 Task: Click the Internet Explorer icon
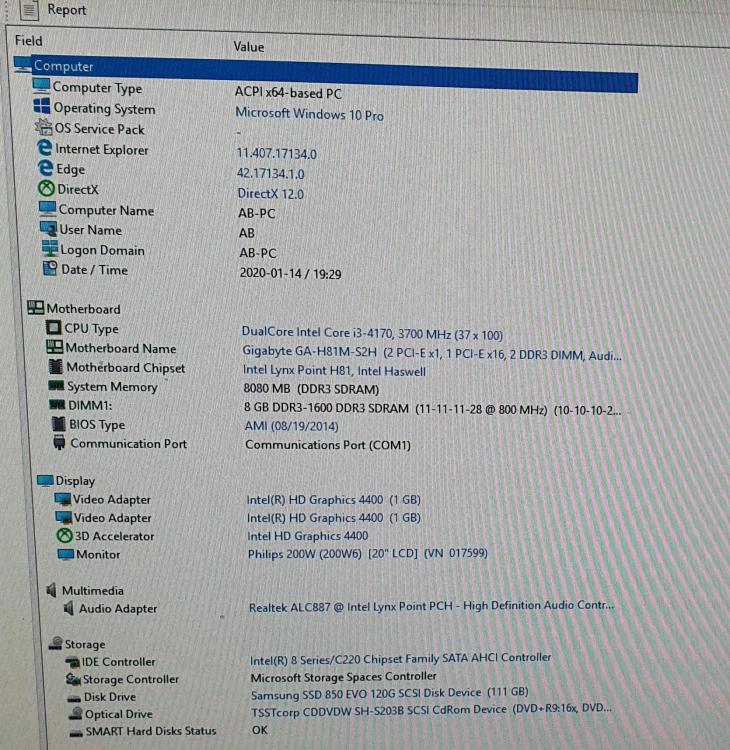pos(44,147)
